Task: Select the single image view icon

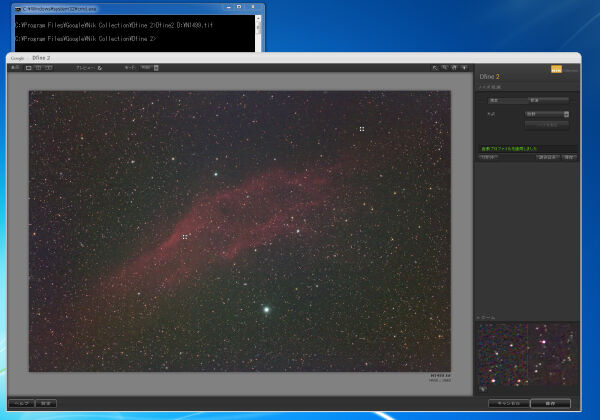Action: point(28,68)
